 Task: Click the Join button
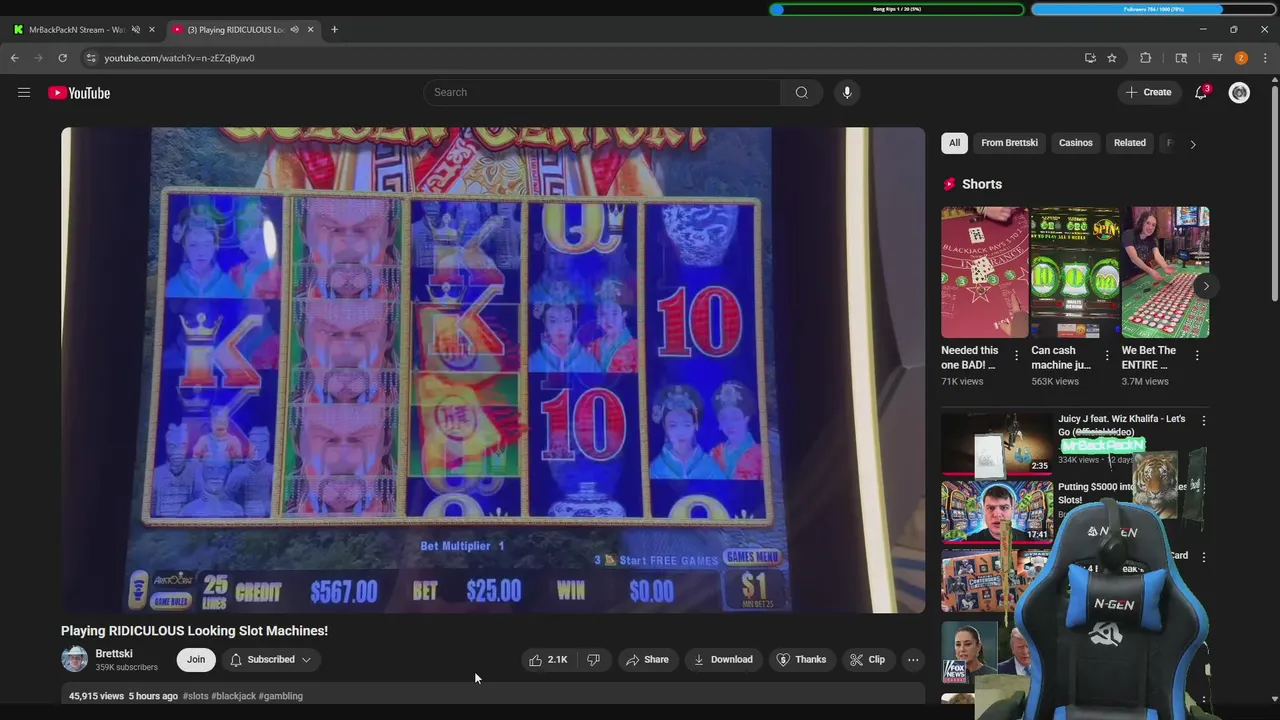tap(196, 659)
